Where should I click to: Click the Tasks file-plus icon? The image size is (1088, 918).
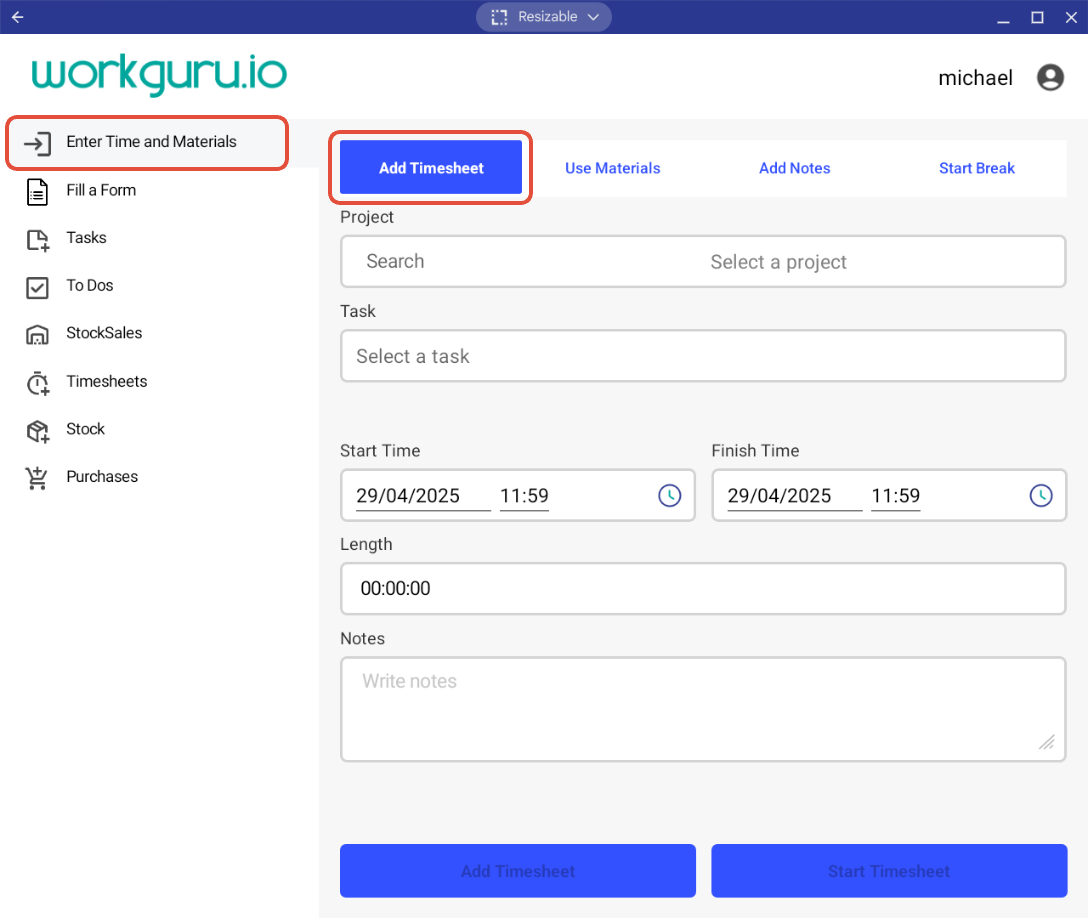click(37, 240)
